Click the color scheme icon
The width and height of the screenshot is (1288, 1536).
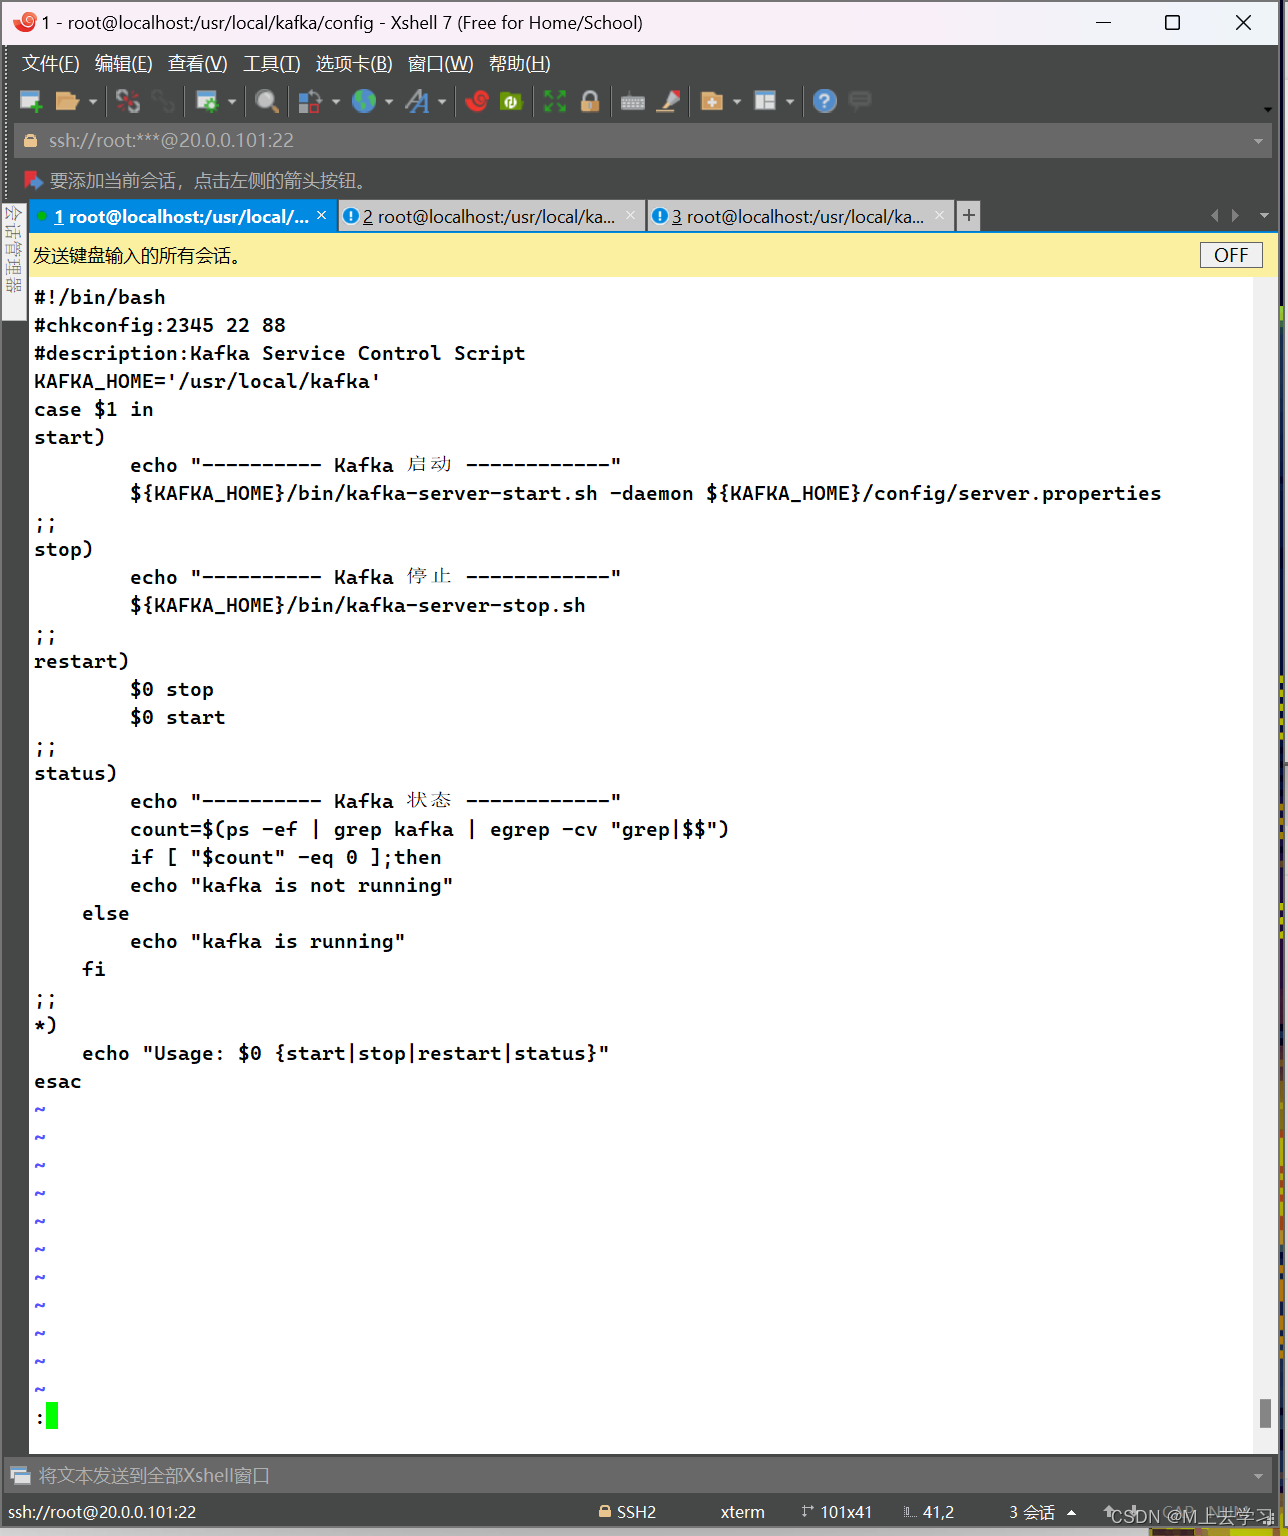point(310,101)
